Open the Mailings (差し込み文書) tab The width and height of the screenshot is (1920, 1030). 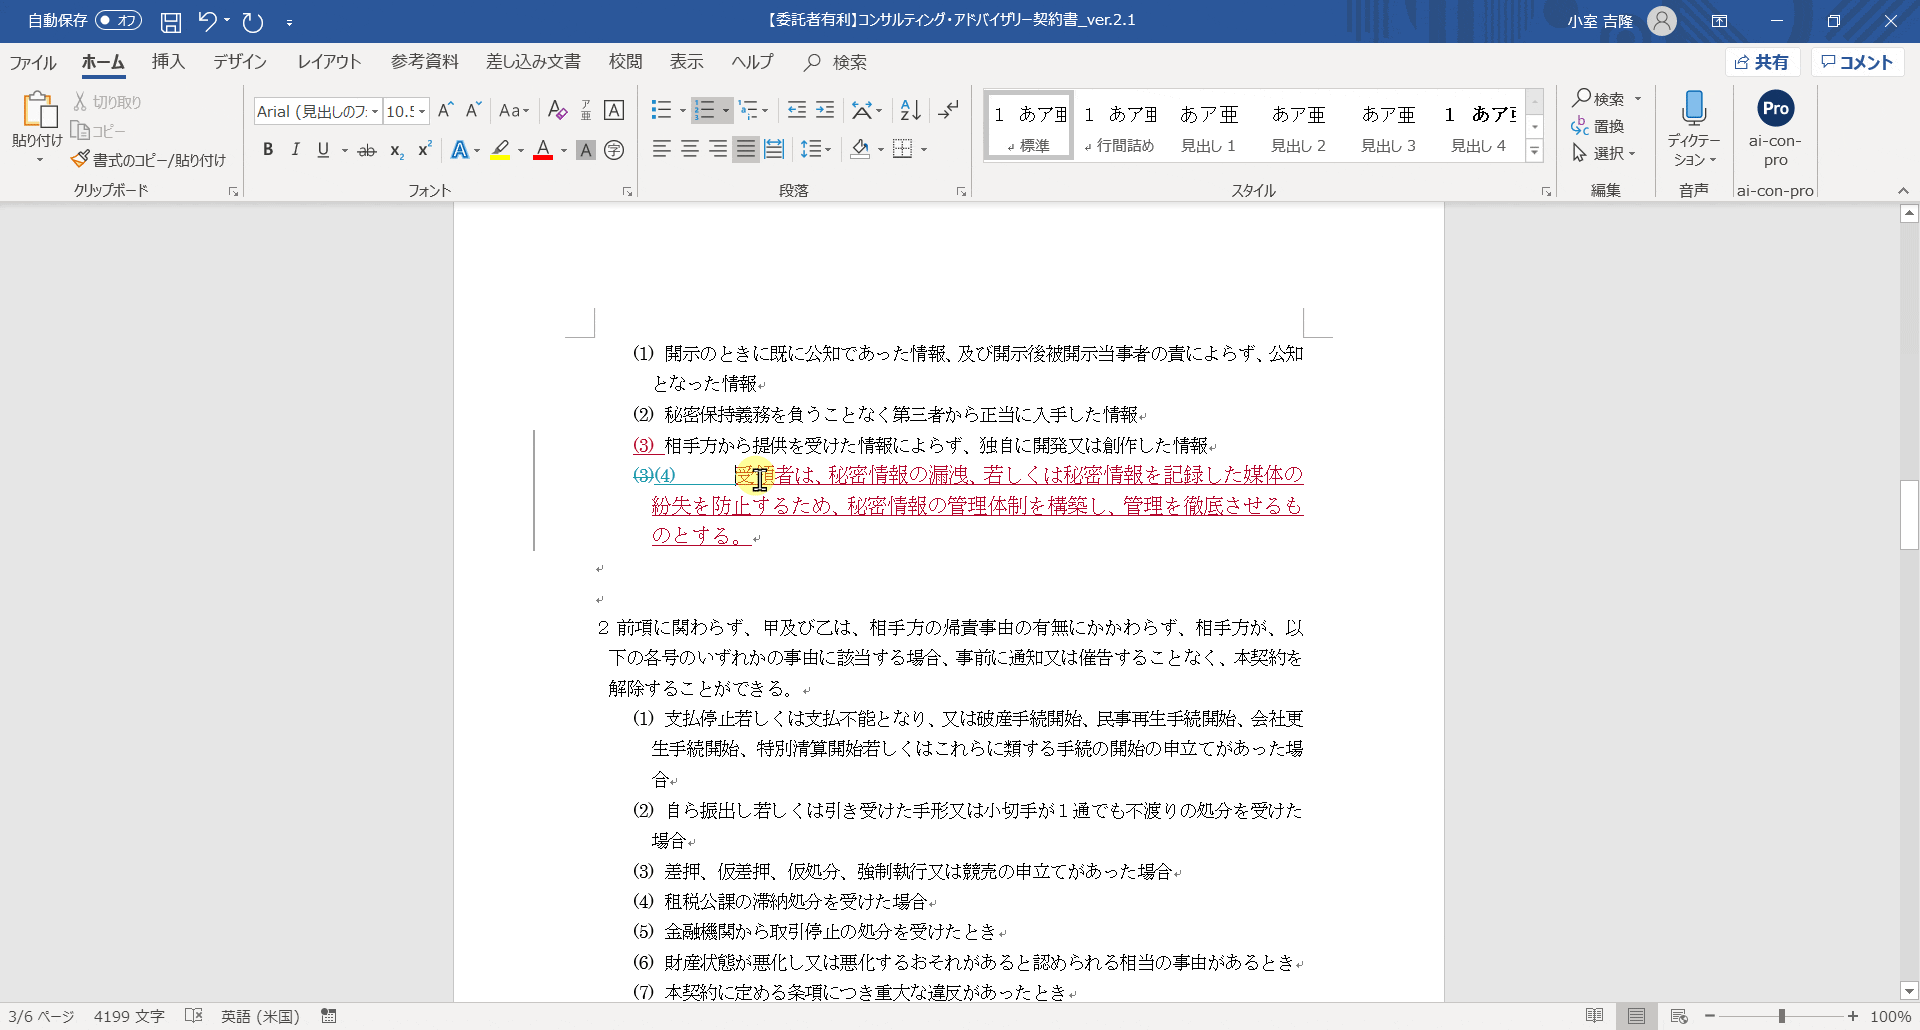[x=533, y=62]
